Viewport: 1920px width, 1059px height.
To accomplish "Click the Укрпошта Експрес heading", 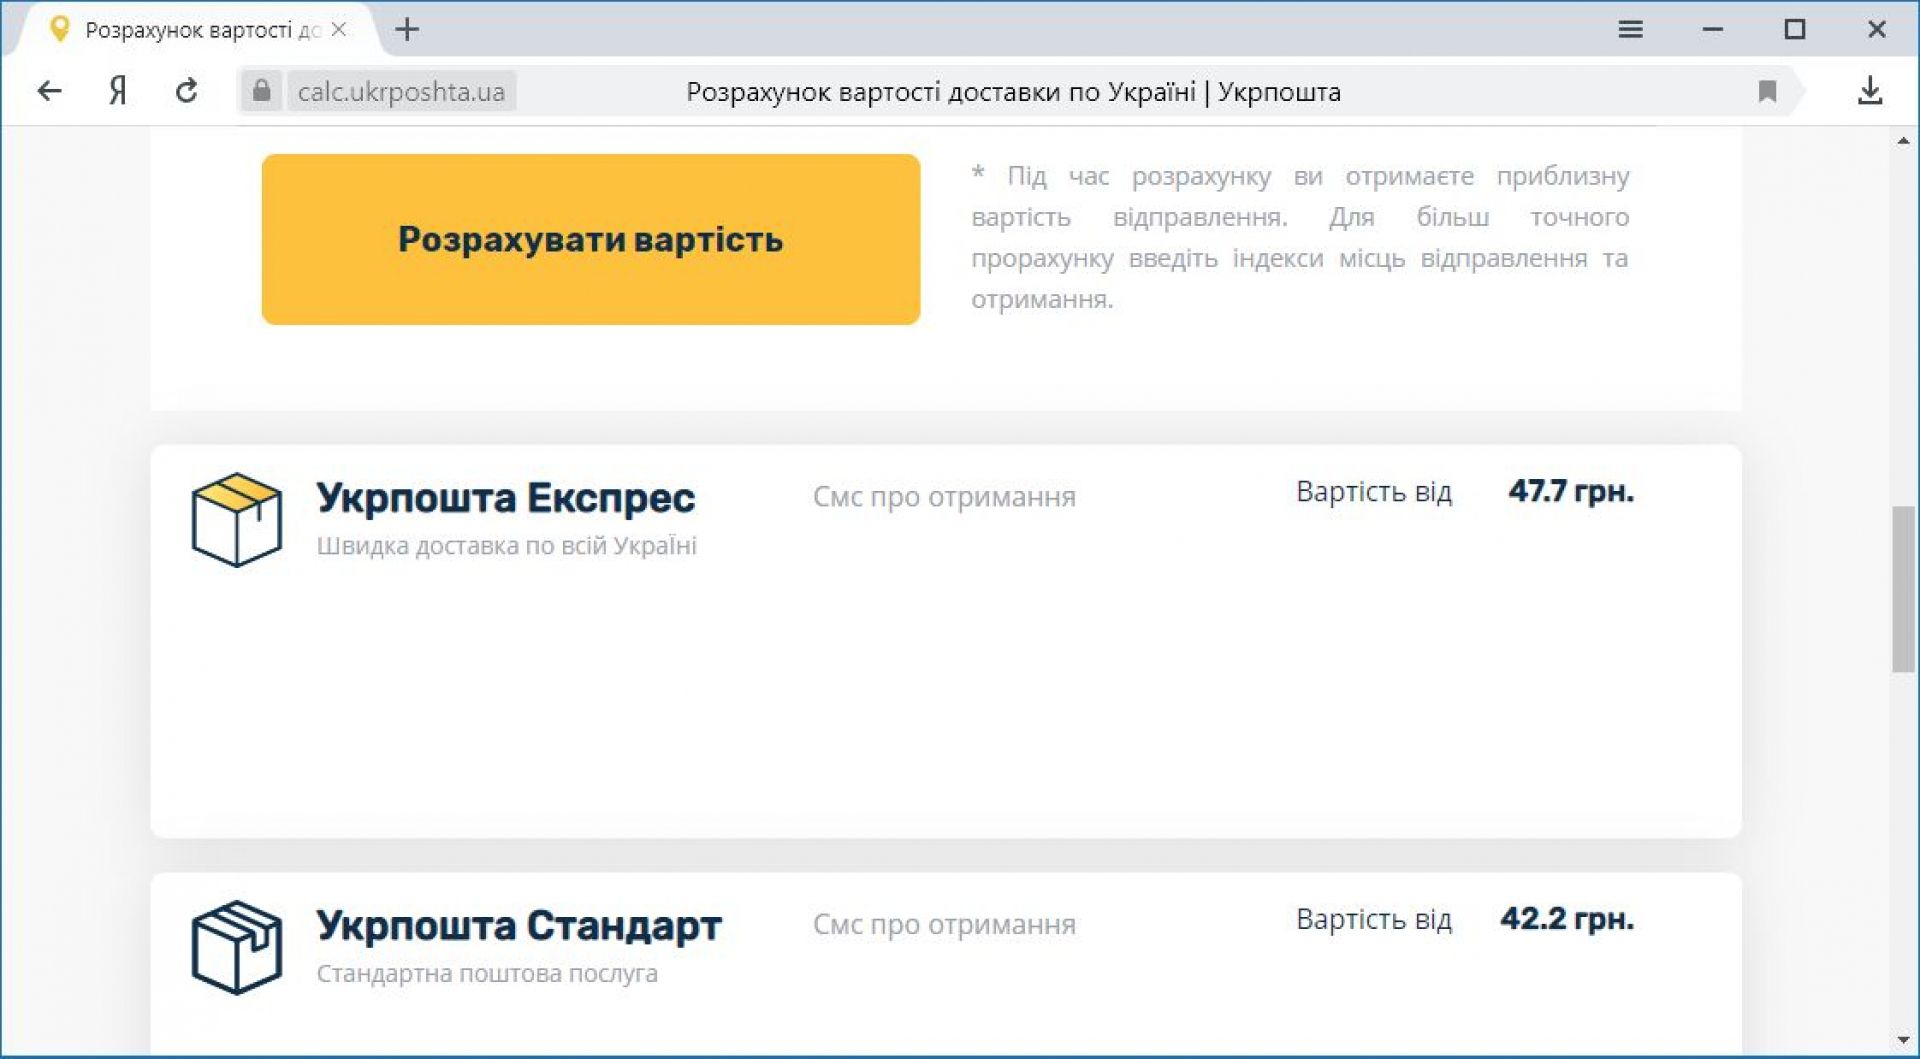I will point(505,498).
